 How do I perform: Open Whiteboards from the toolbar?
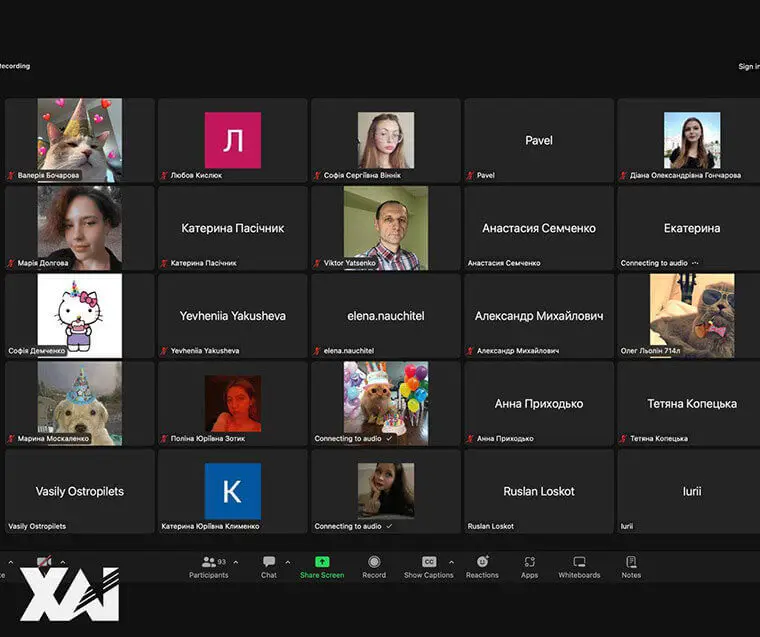579,565
